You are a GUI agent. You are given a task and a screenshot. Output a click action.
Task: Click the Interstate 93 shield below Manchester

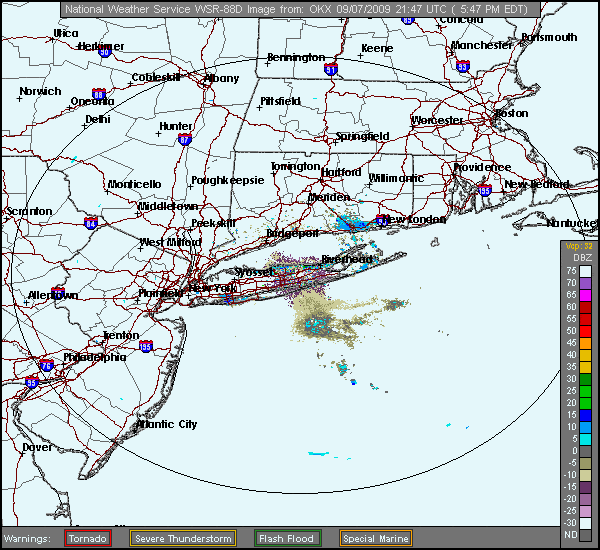click(463, 67)
